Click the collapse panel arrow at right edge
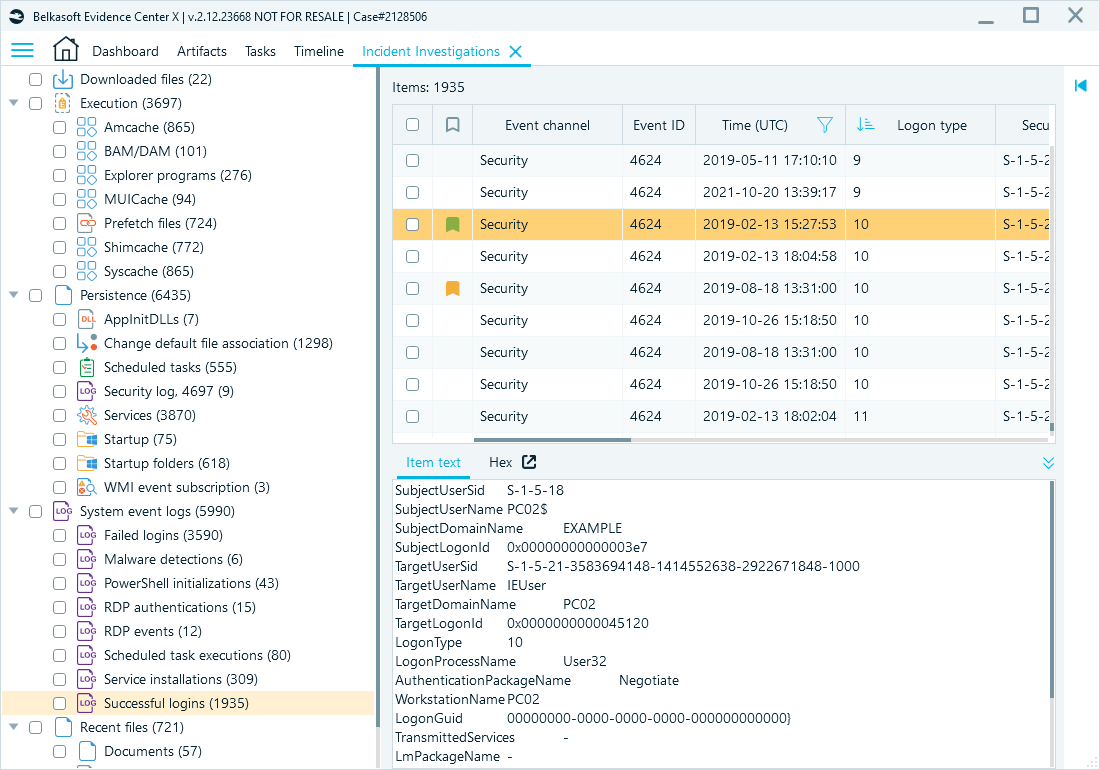The width and height of the screenshot is (1100, 770). tap(1080, 86)
